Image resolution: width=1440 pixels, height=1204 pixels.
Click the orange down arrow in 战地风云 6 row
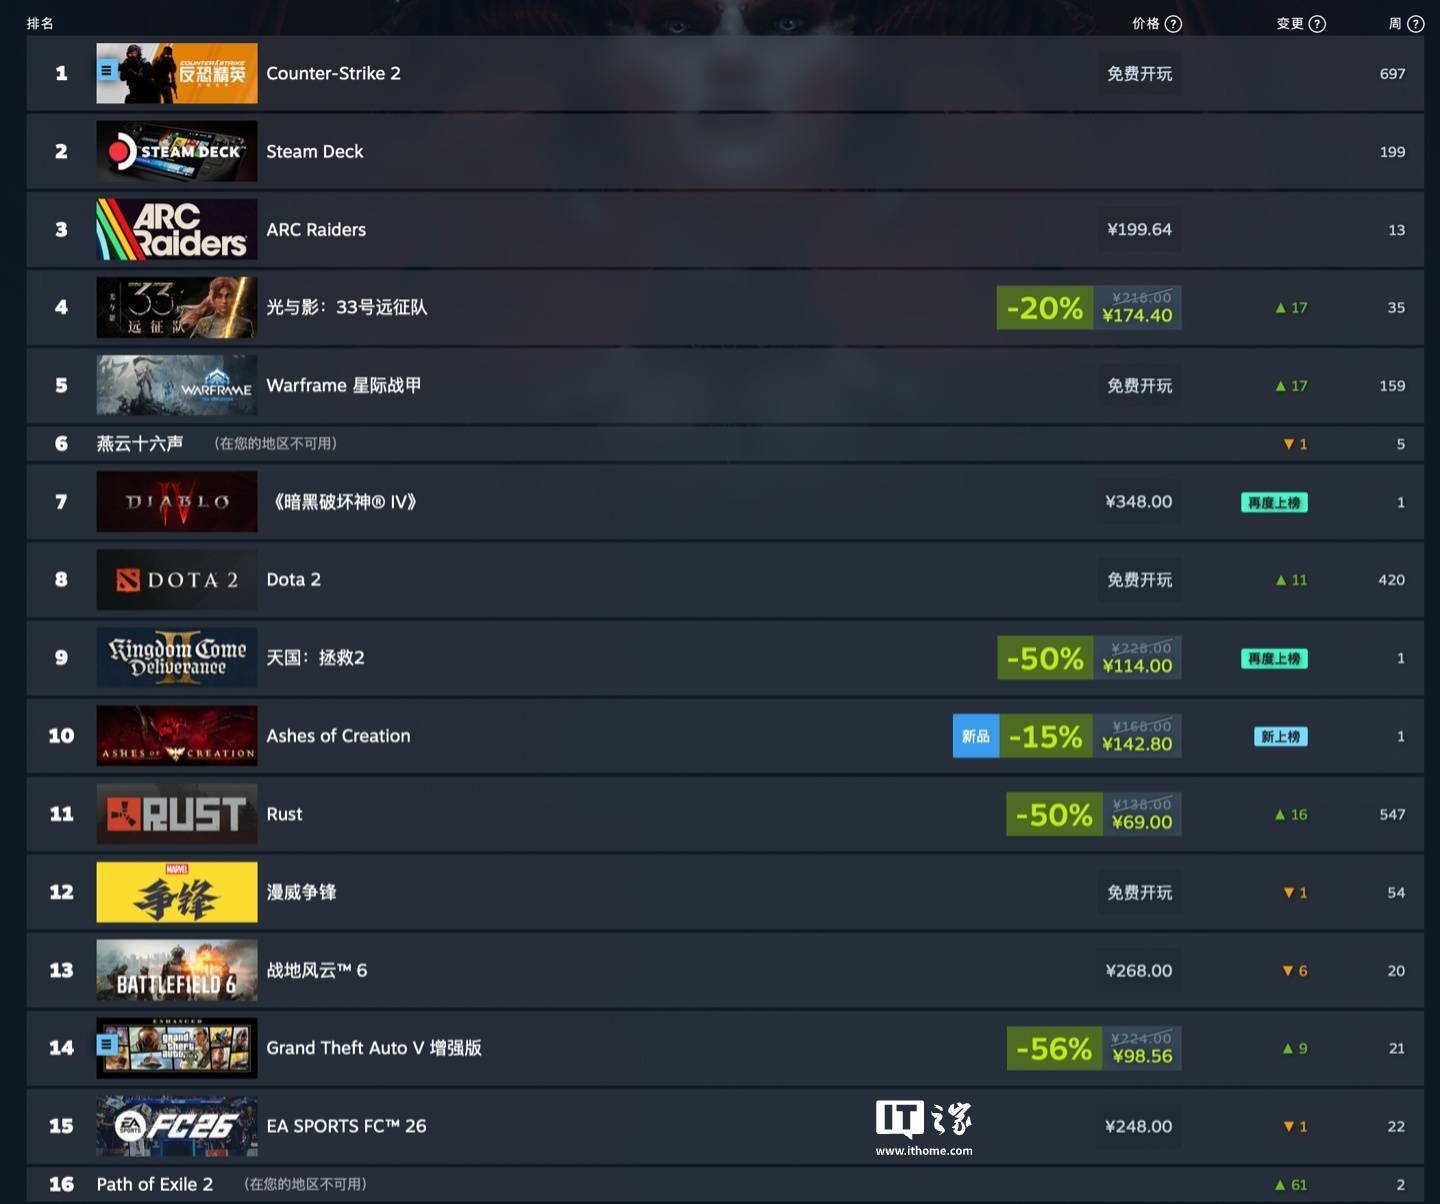(x=1288, y=971)
